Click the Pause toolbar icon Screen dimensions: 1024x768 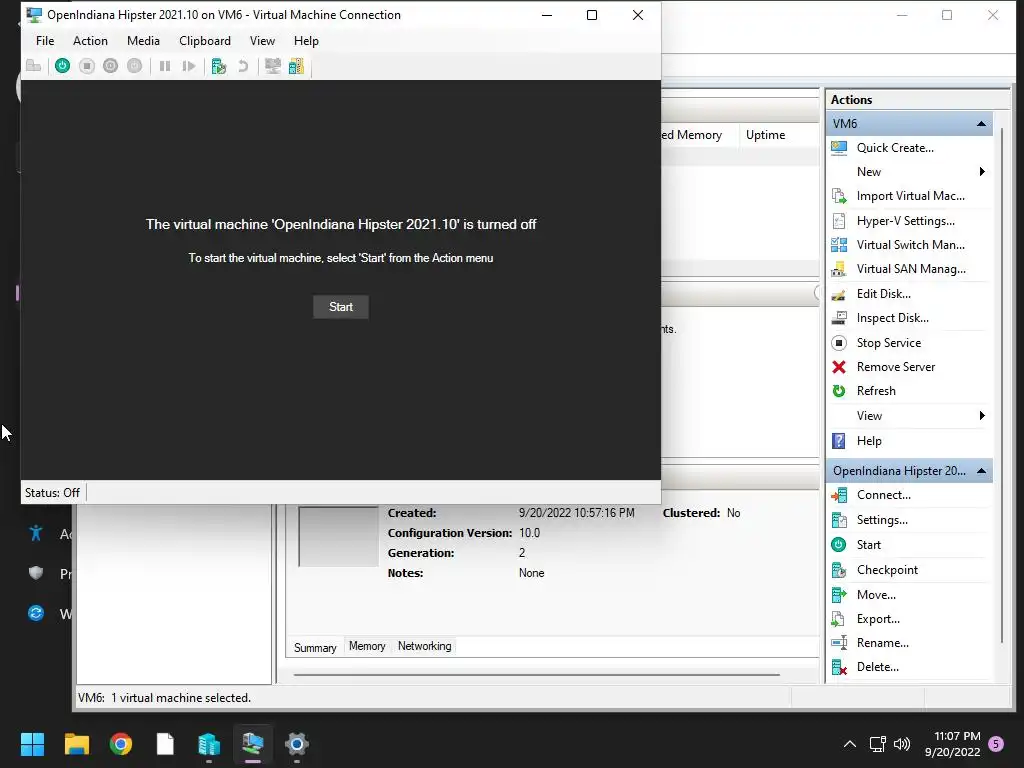(165, 66)
